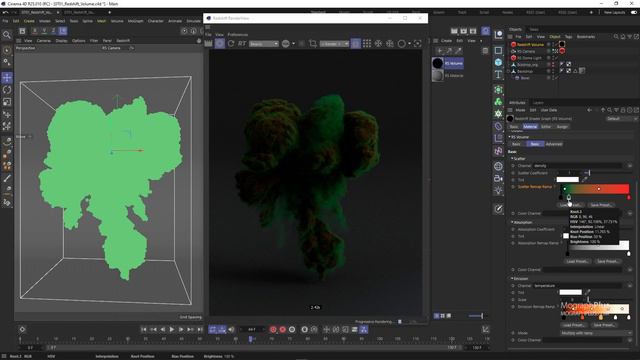Open the Preferences menu in RenderView
Viewport: 640px width, 360px height.
[238, 35]
